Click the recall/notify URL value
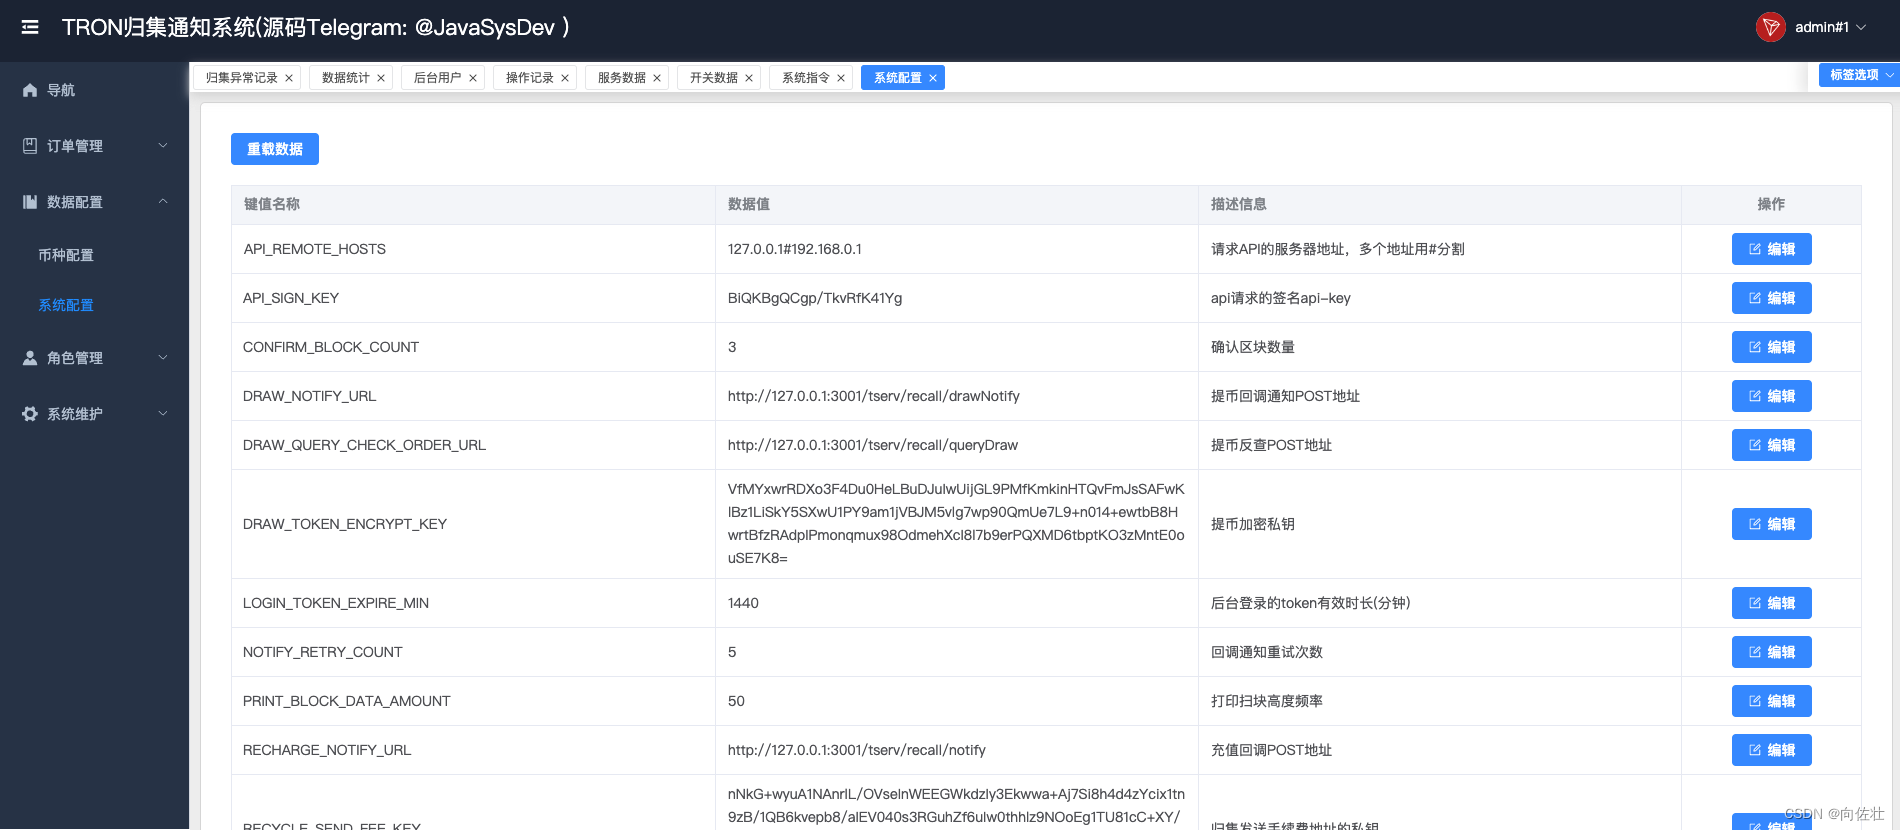Screen dimensions: 1900x830 [857, 750]
